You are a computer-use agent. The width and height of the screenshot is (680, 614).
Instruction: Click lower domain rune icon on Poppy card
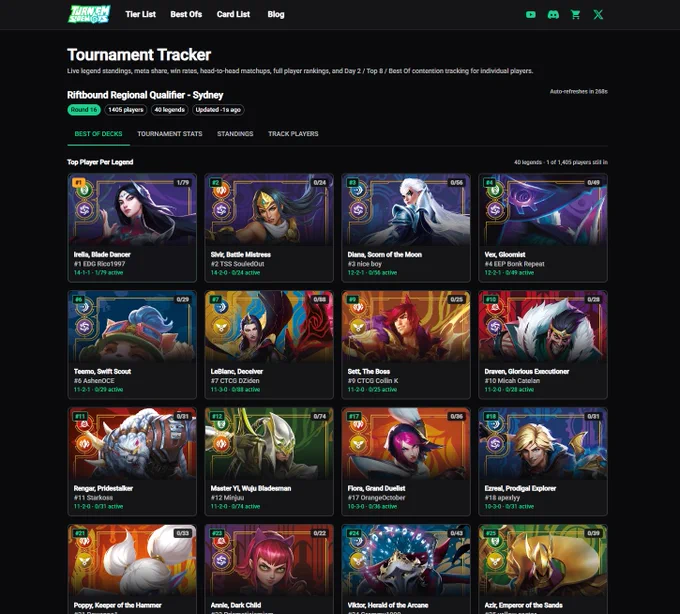84,561
